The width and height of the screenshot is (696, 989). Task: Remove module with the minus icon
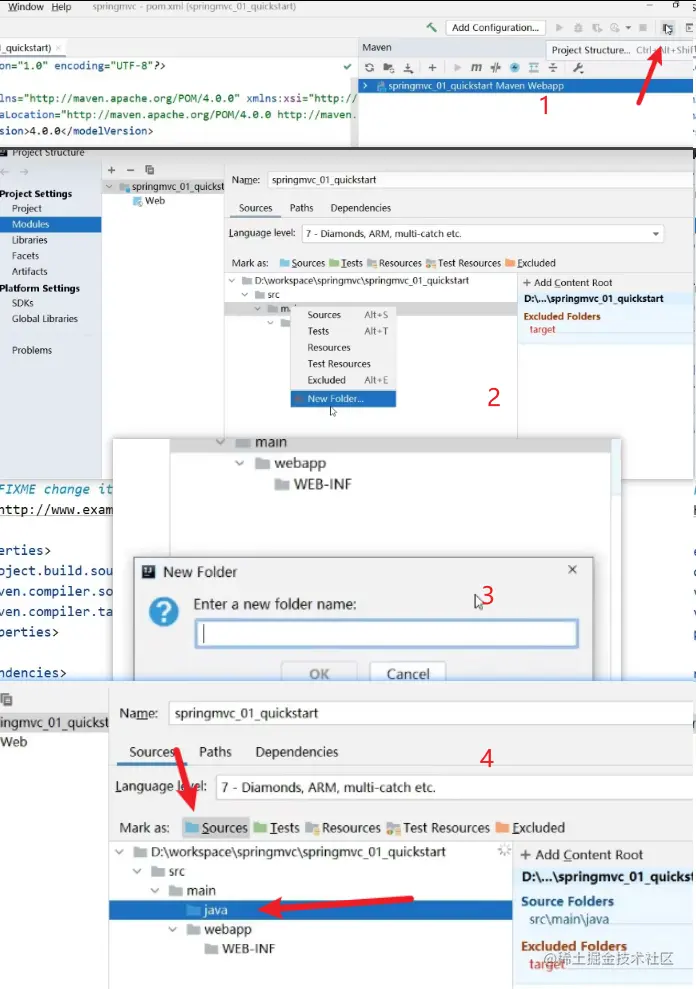tap(130, 170)
